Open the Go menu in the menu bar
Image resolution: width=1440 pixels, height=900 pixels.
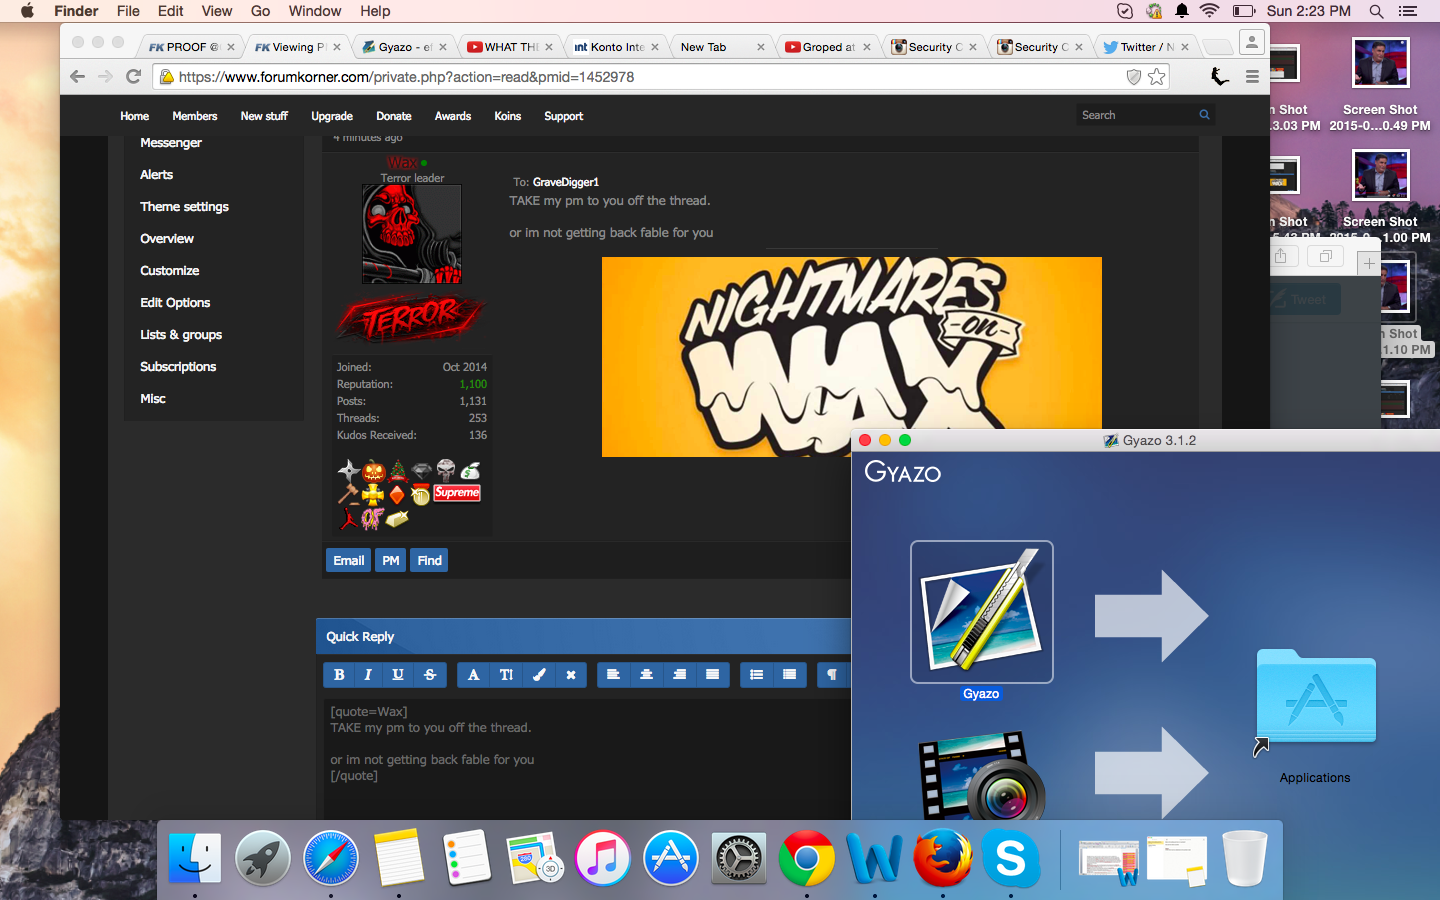[x=261, y=11]
